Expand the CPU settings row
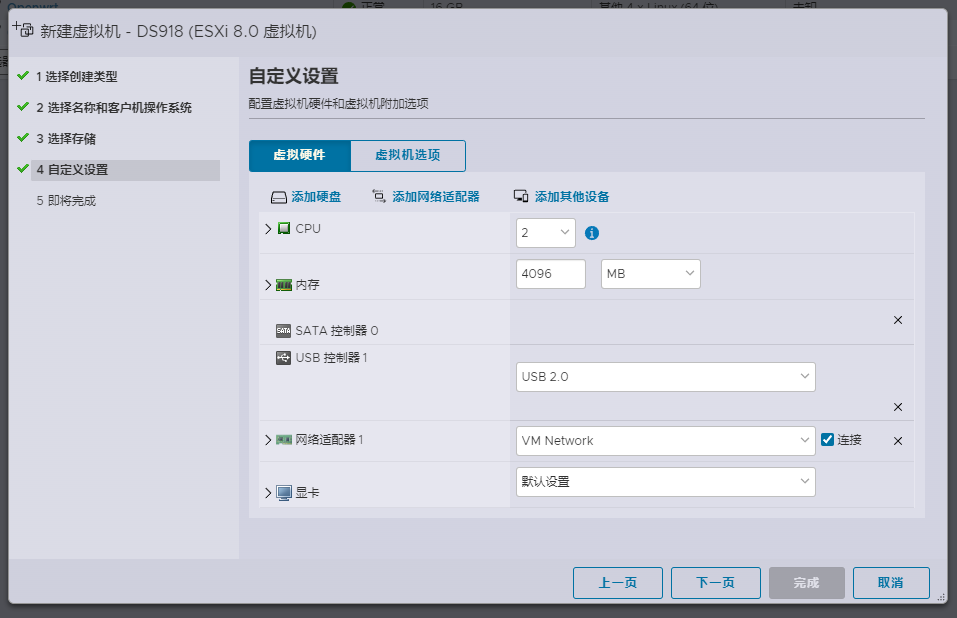This screenshot has height=618, width=957. pos(266,229)
